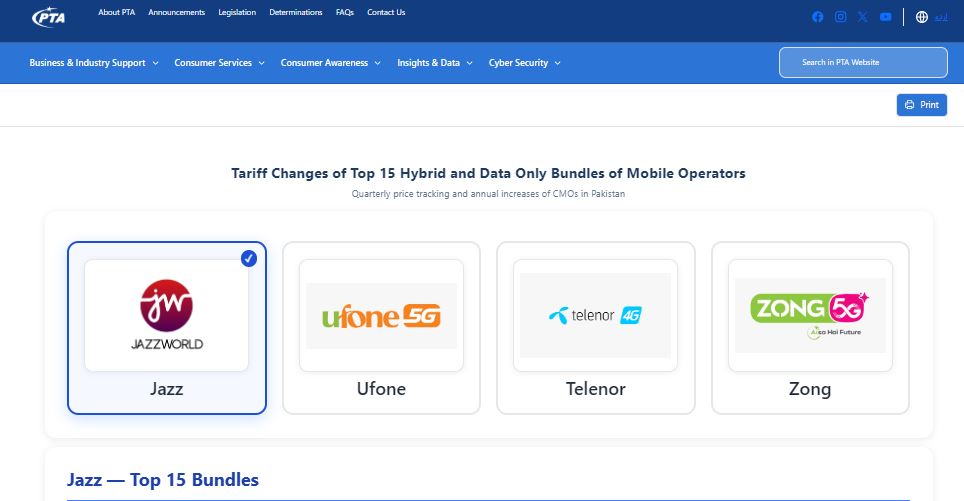Go to About PTA
This screenshot has height=501, width=964.
tap(116, 12)
